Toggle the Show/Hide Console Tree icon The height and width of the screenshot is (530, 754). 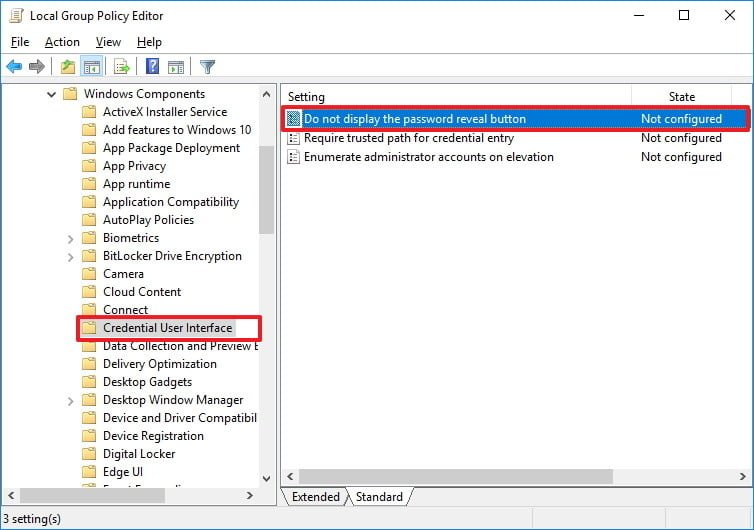point(91,67)
